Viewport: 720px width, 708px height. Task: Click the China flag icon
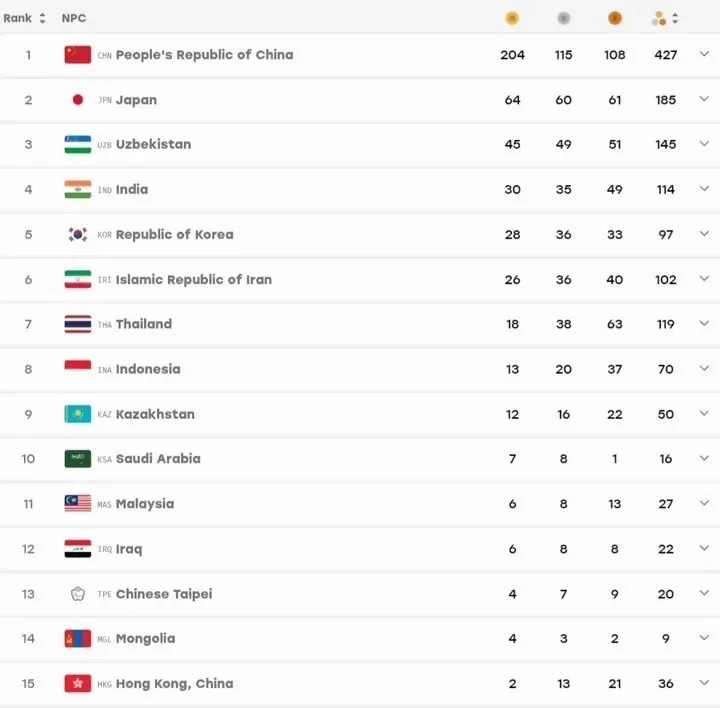(x=78, y=55)
